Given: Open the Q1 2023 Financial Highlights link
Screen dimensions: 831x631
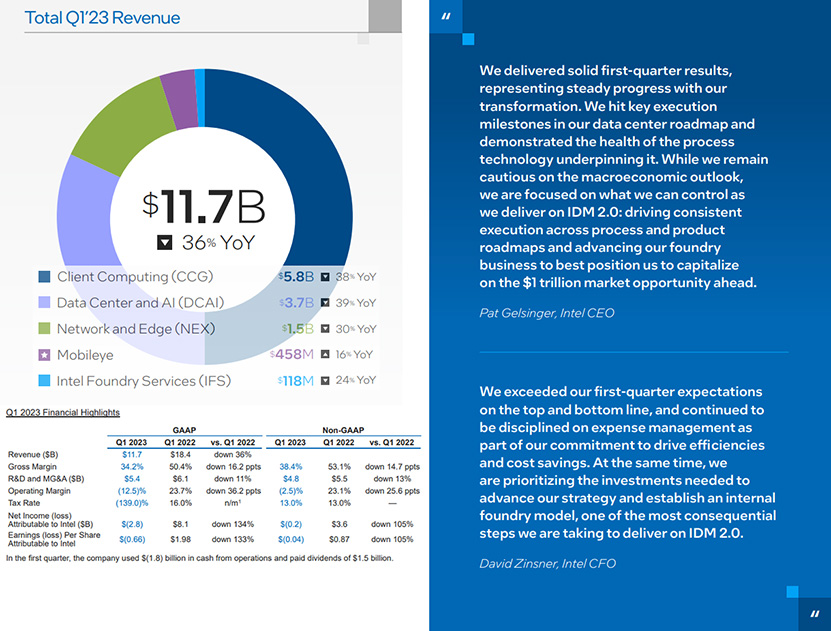Looking at the screenshot, I should [63, 413].
